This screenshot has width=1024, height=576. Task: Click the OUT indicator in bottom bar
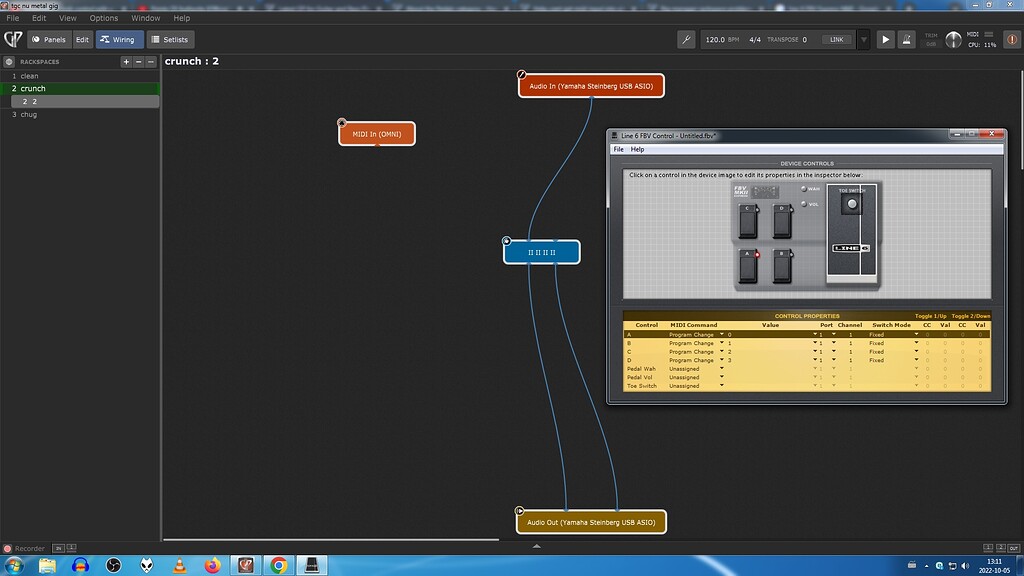pyautogui.click(x=1014, y=548)
